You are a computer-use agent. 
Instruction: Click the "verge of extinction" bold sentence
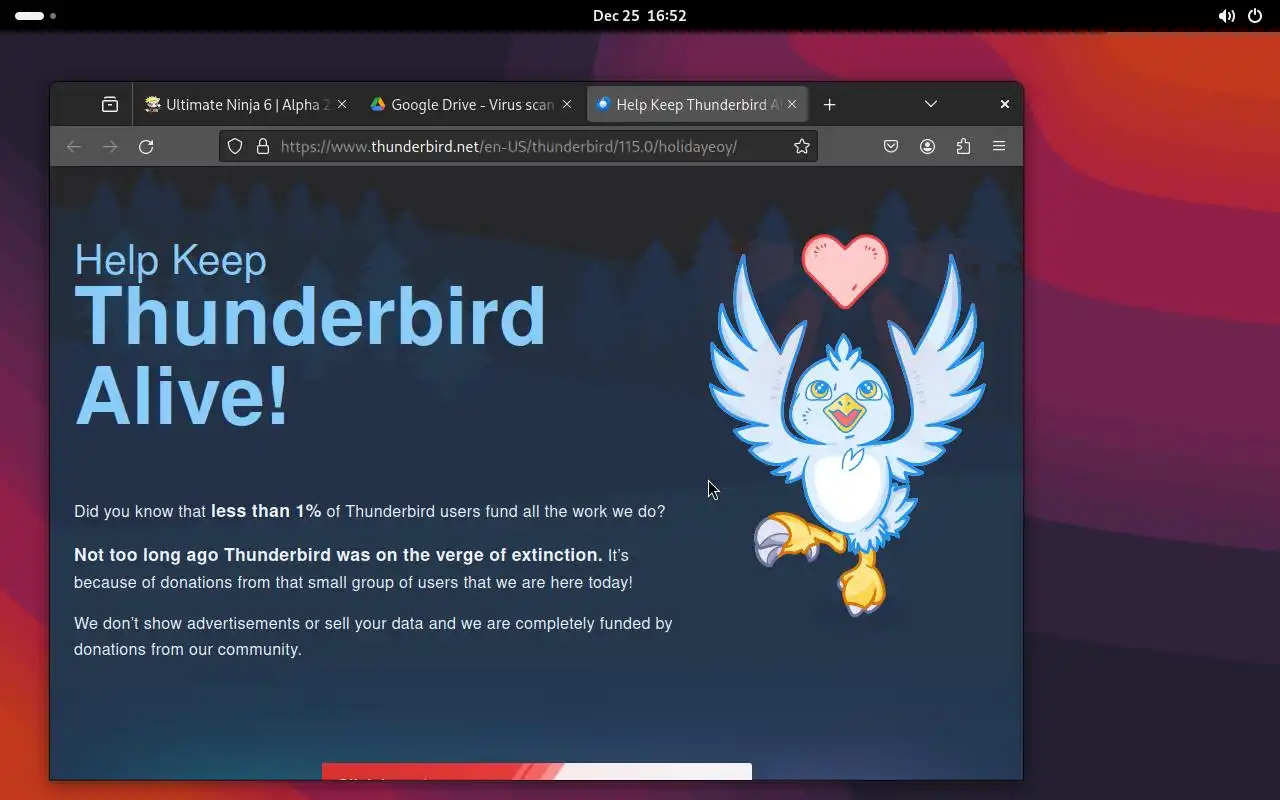tap(338, 555)
